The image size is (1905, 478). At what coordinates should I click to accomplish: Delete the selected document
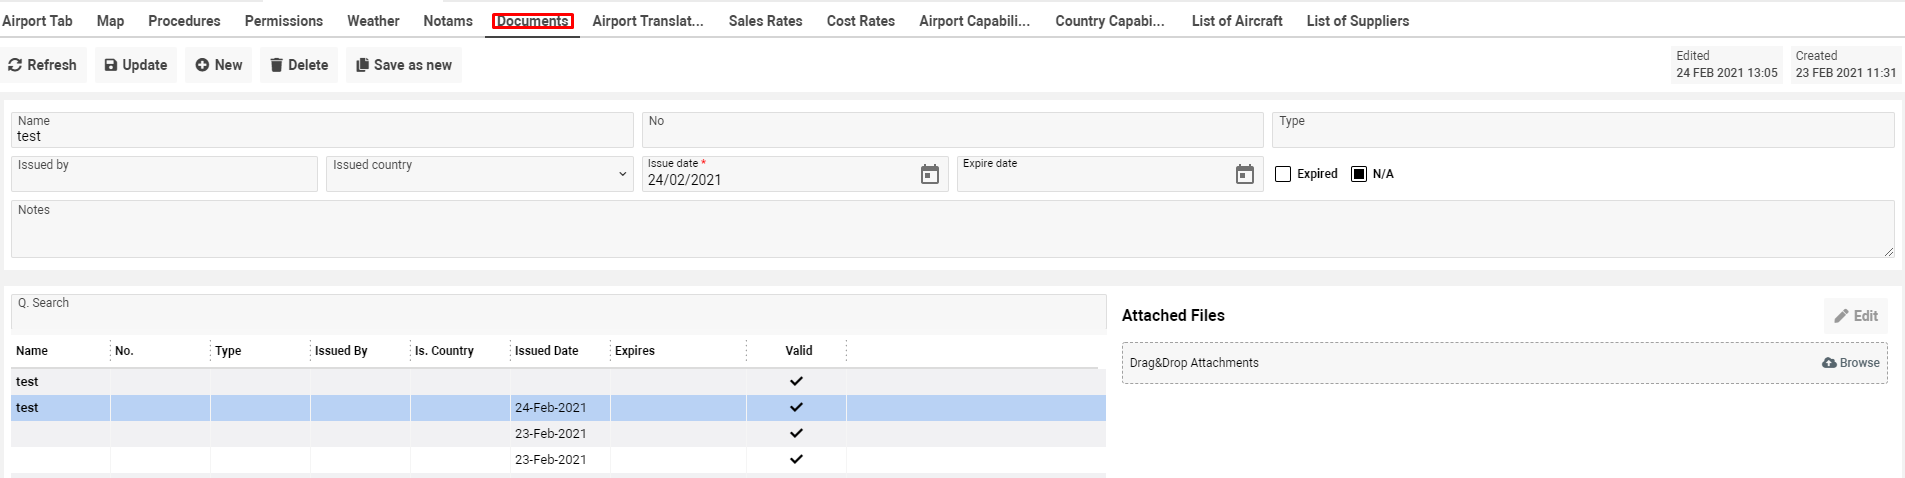(299, 65)
